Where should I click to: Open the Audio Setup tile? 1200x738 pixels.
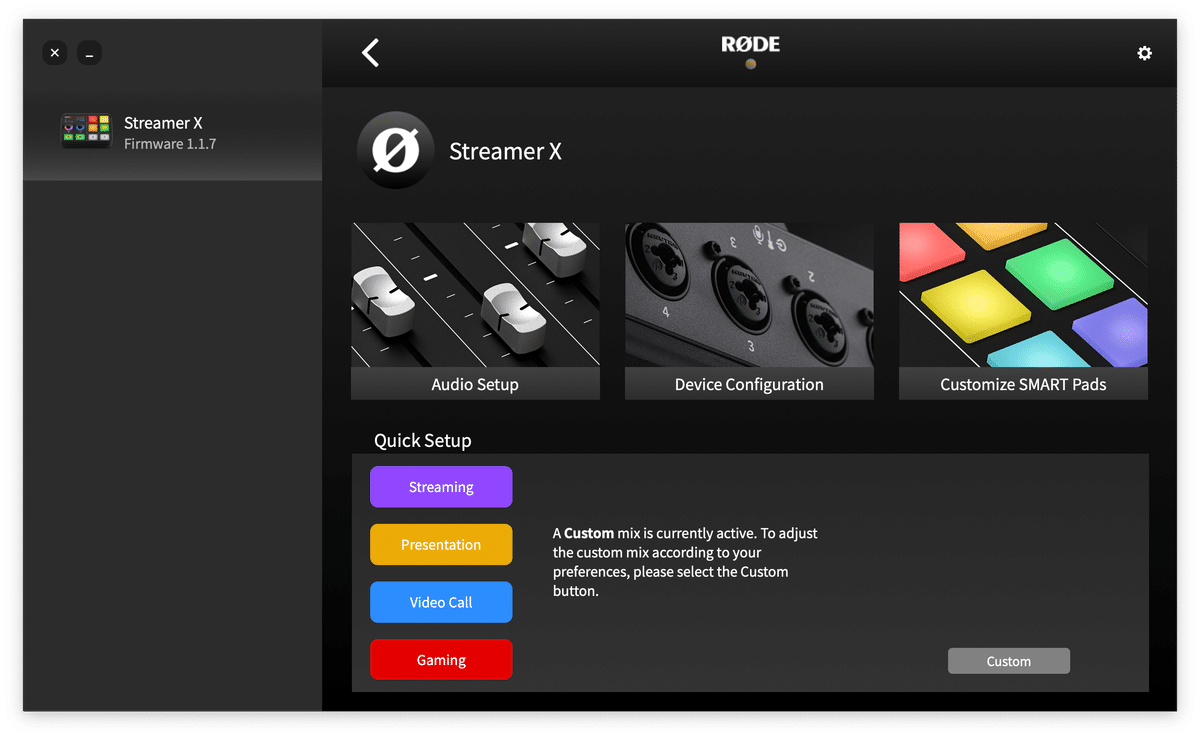pos(475,311)
